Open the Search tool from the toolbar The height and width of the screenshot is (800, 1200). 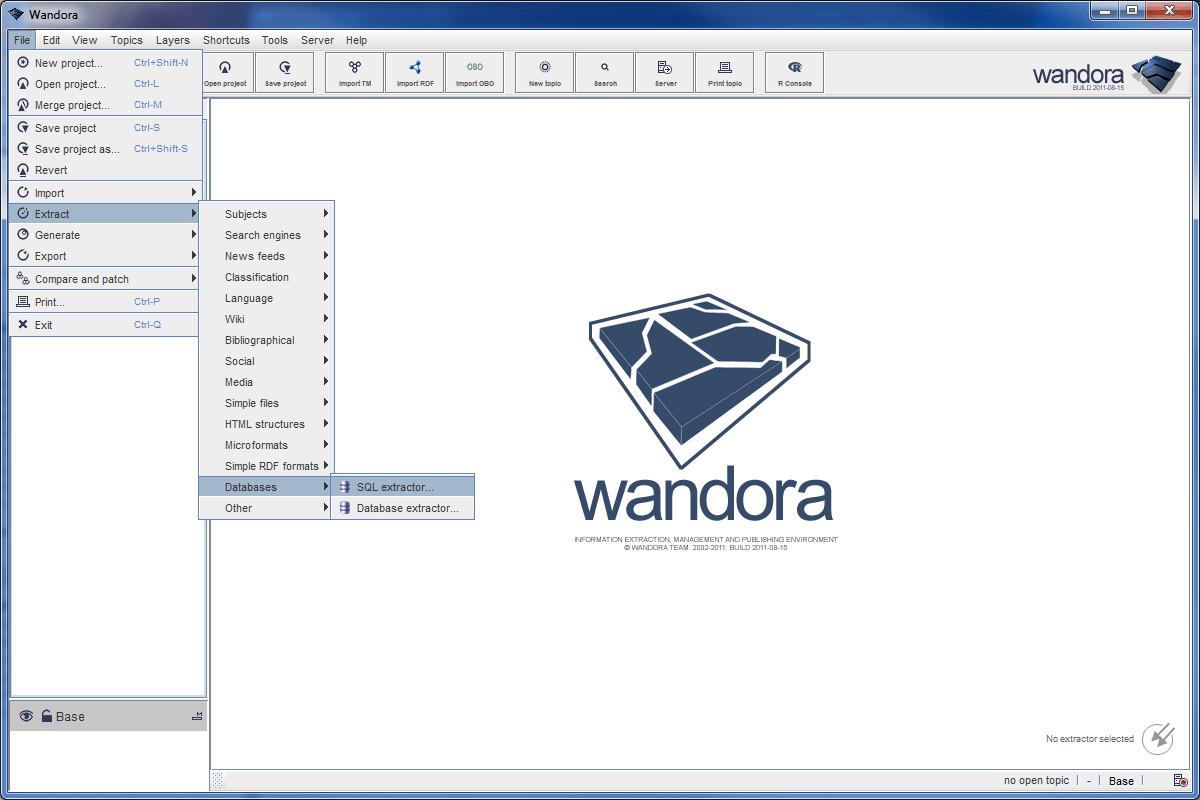point(604,72)
